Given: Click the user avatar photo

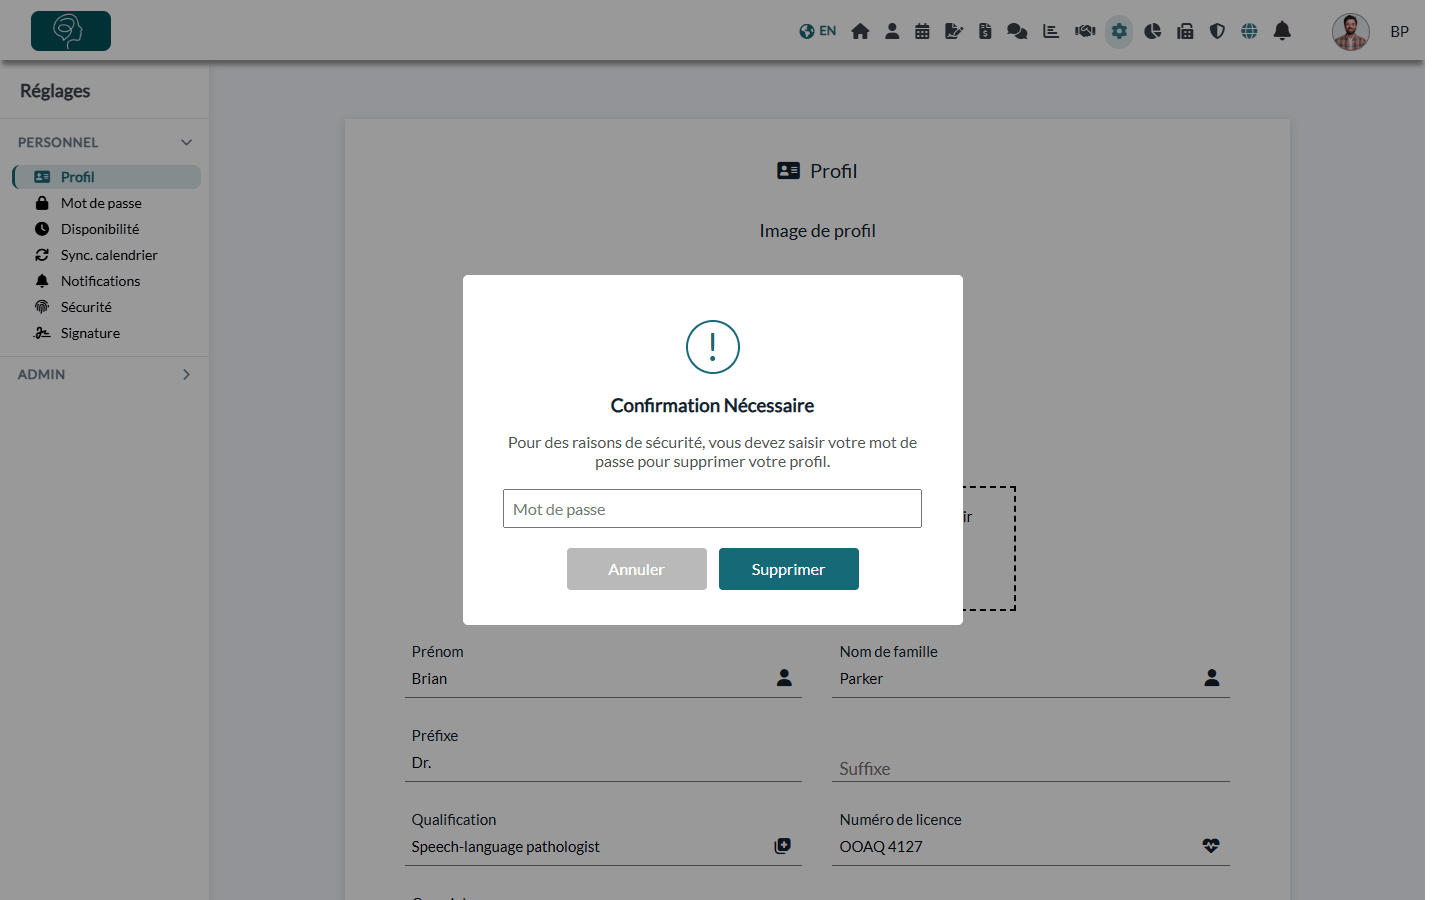Looking at the screenshot, I should click(1351, 32).
